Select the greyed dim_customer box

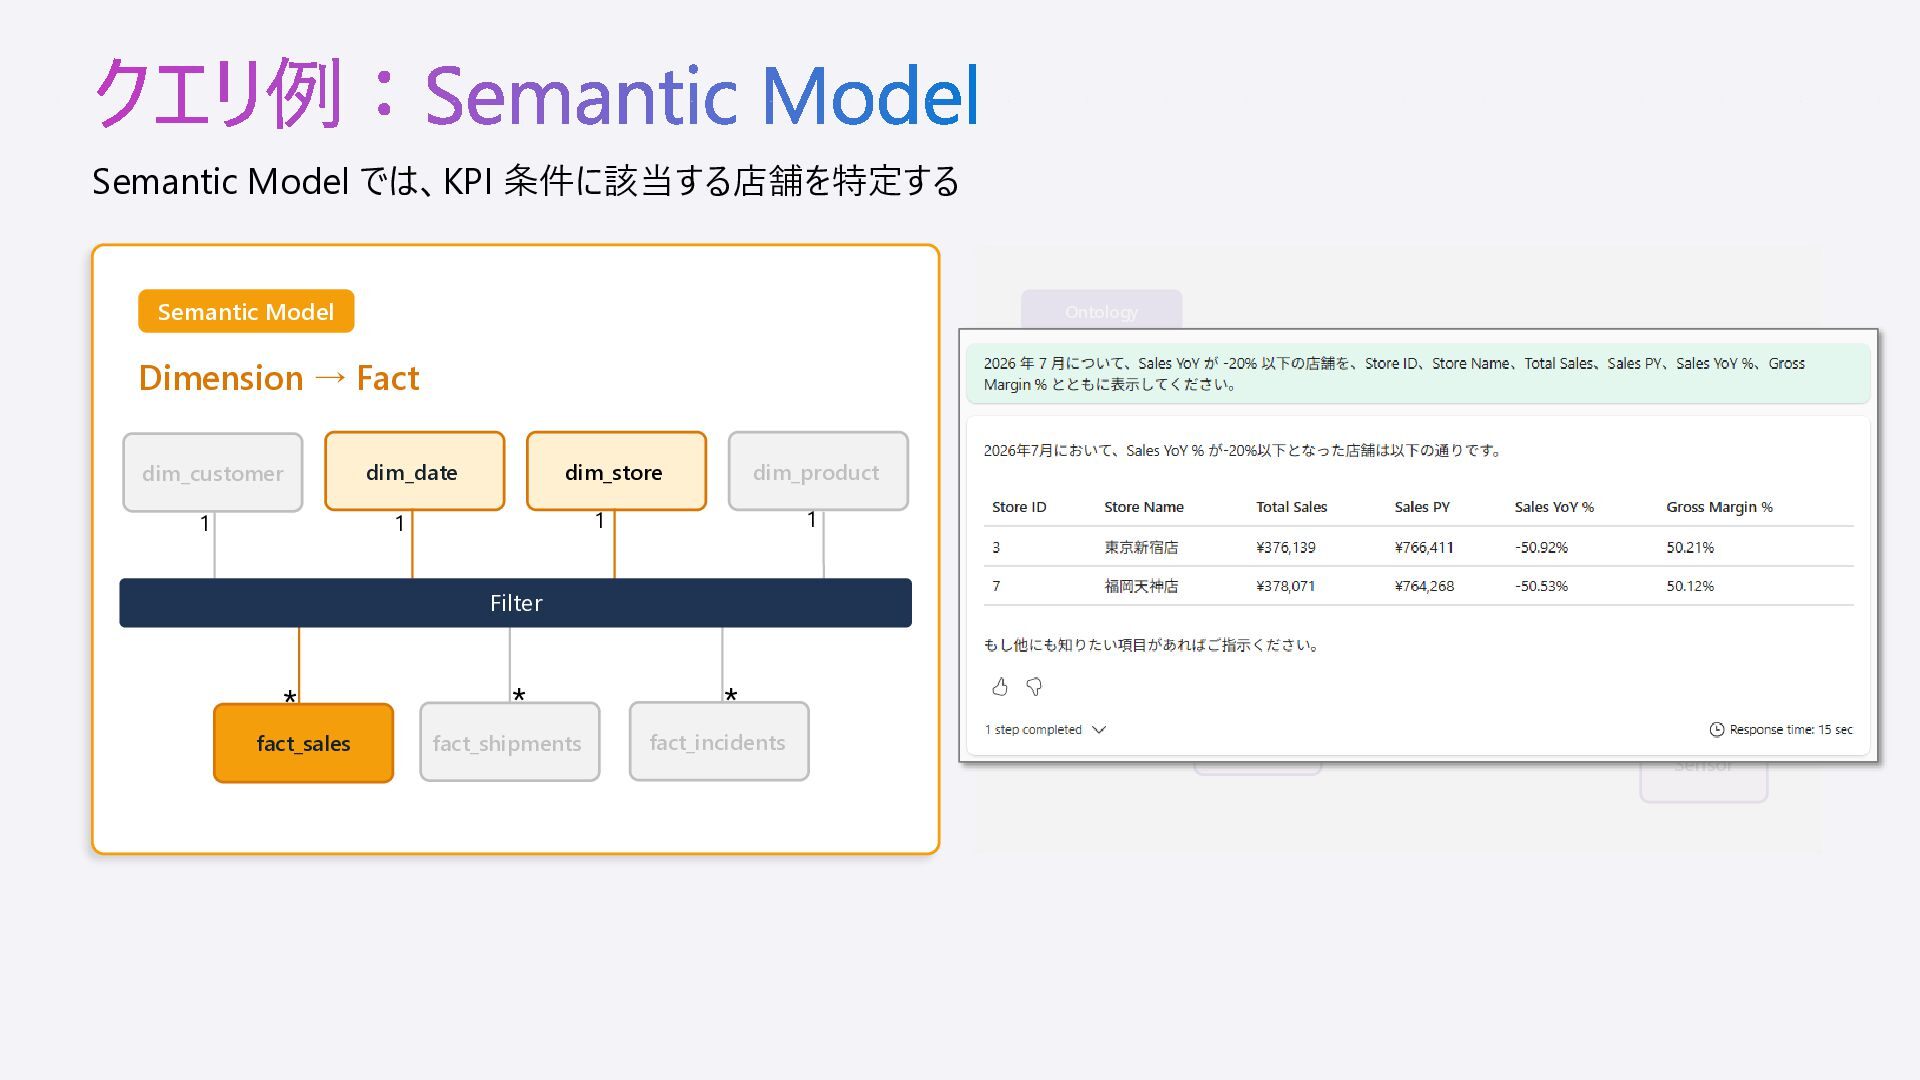(213, 472)
